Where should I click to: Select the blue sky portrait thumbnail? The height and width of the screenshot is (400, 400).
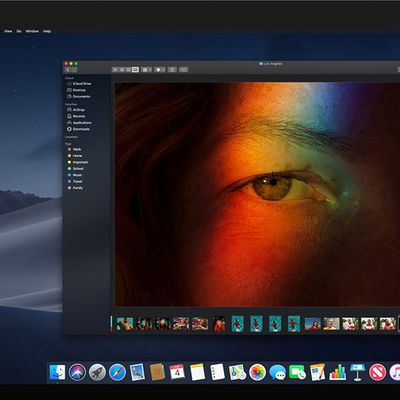[x=313, y=324]
